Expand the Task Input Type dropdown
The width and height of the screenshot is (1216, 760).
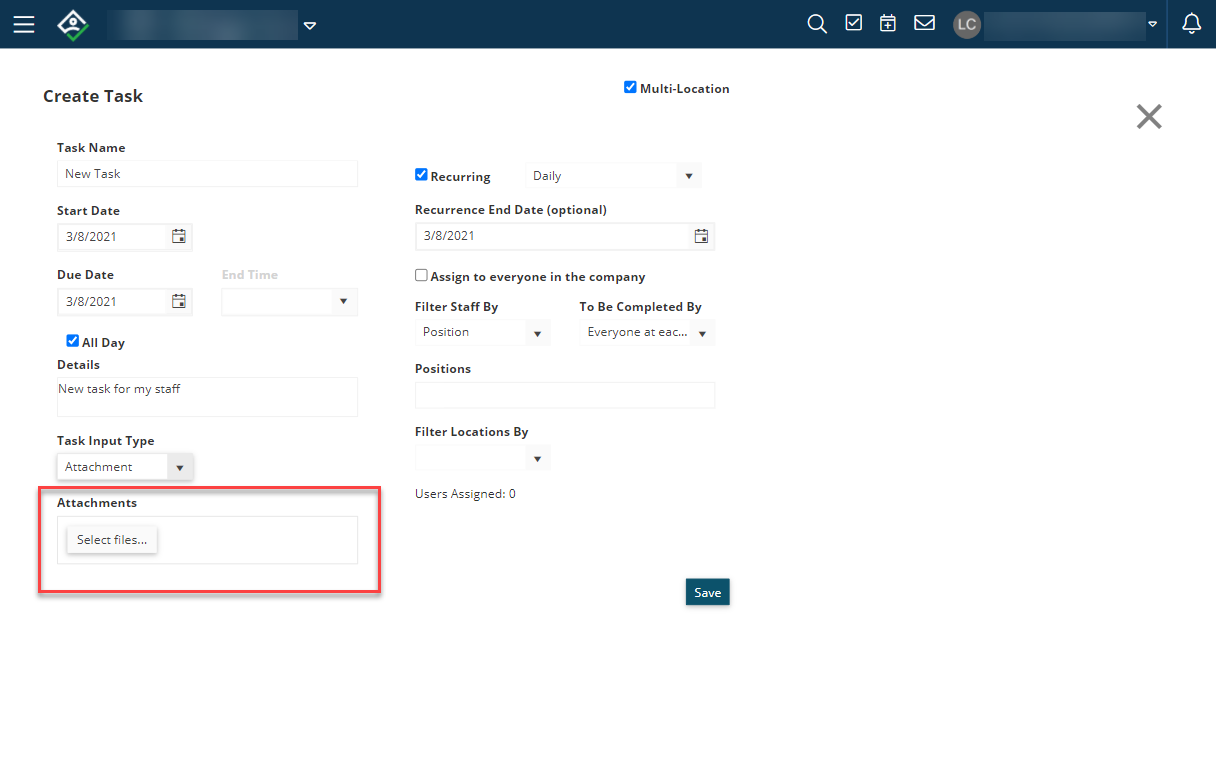180,466
